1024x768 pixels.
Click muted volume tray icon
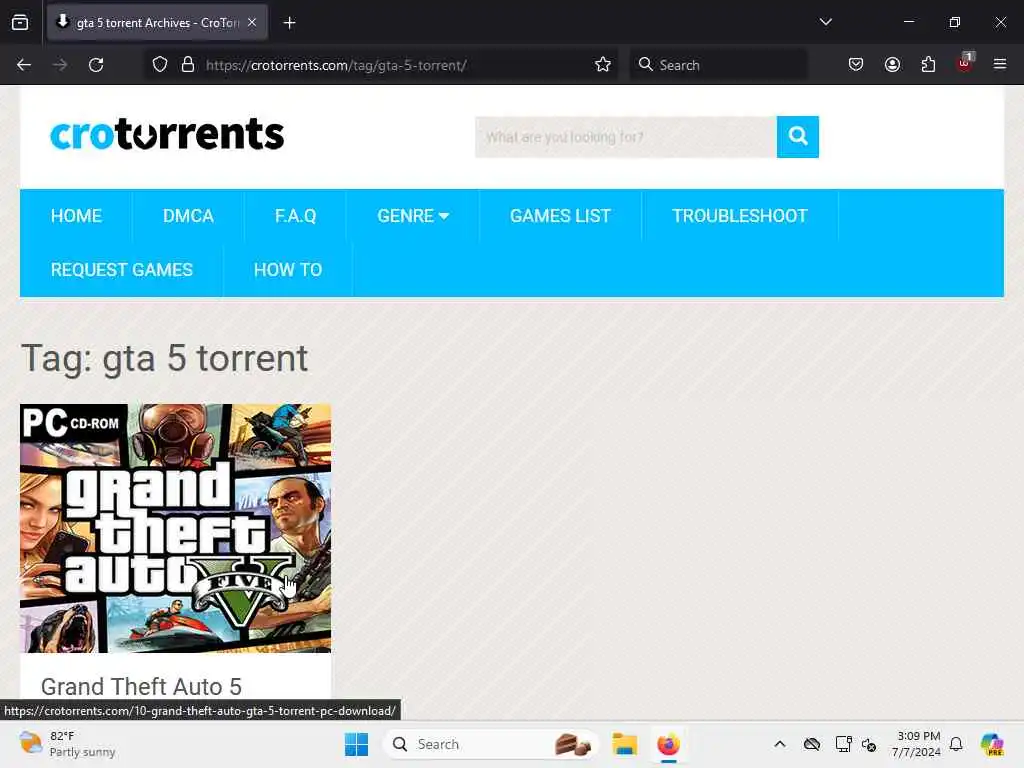(x=869, y=744)
